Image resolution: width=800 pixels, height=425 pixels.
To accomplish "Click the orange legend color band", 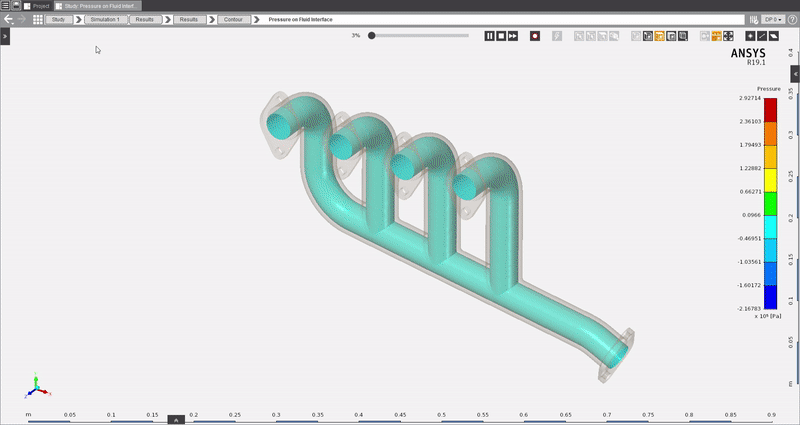I will pos(770,133).
